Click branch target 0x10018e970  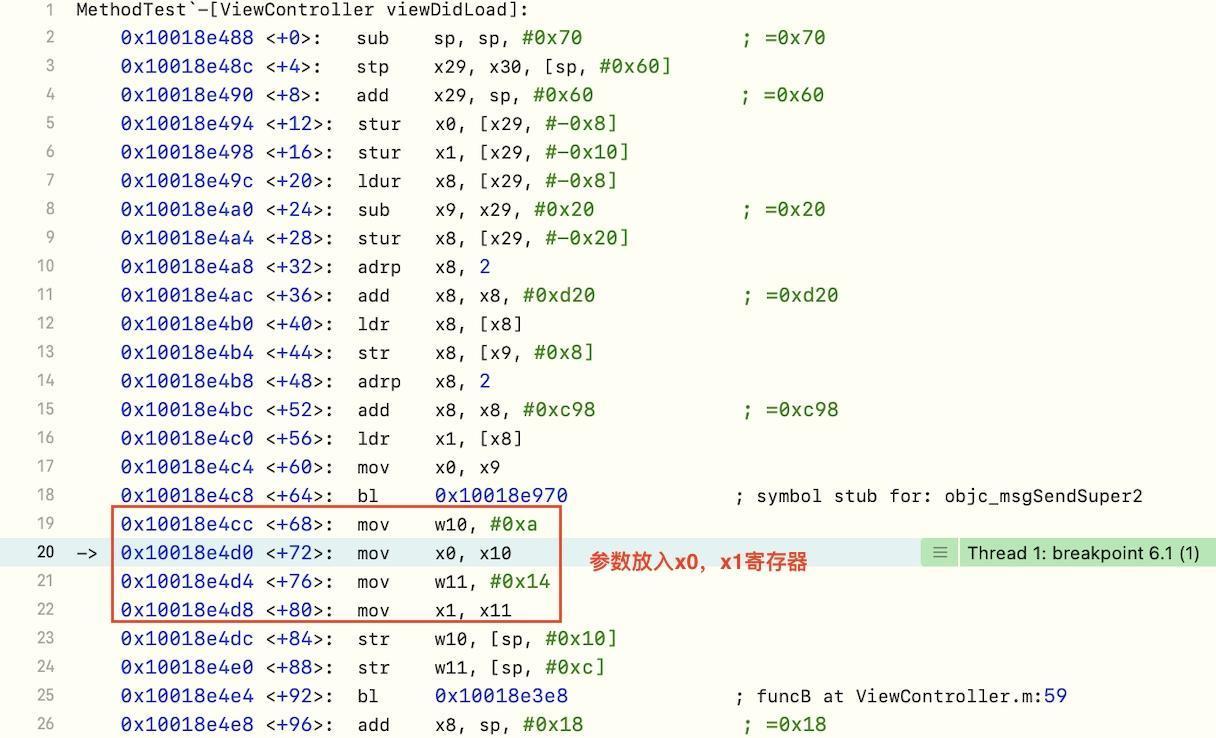[501, 496]
